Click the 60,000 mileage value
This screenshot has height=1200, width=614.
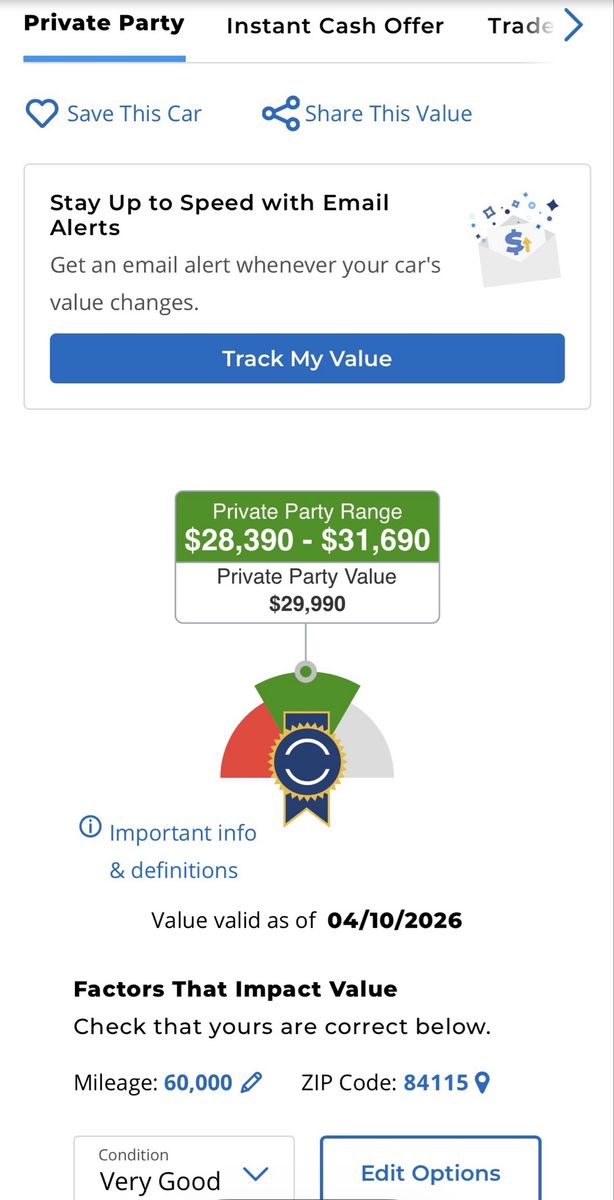198,1082
